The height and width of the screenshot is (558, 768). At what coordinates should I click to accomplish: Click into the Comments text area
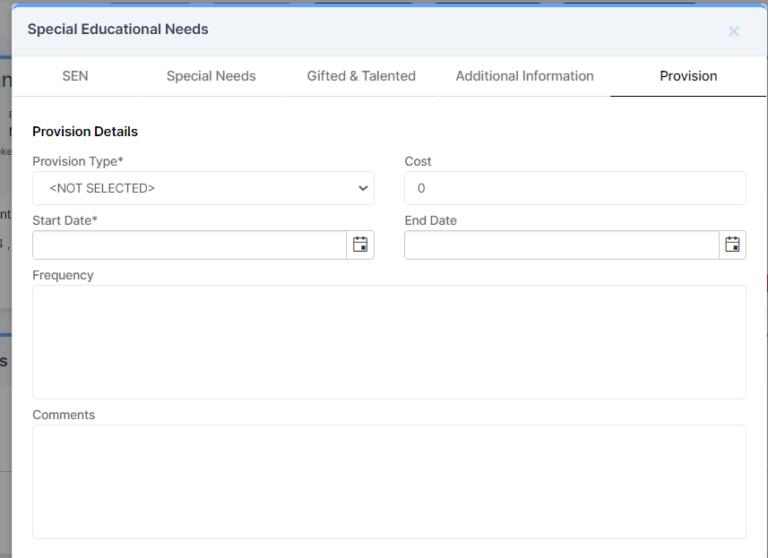389,482
